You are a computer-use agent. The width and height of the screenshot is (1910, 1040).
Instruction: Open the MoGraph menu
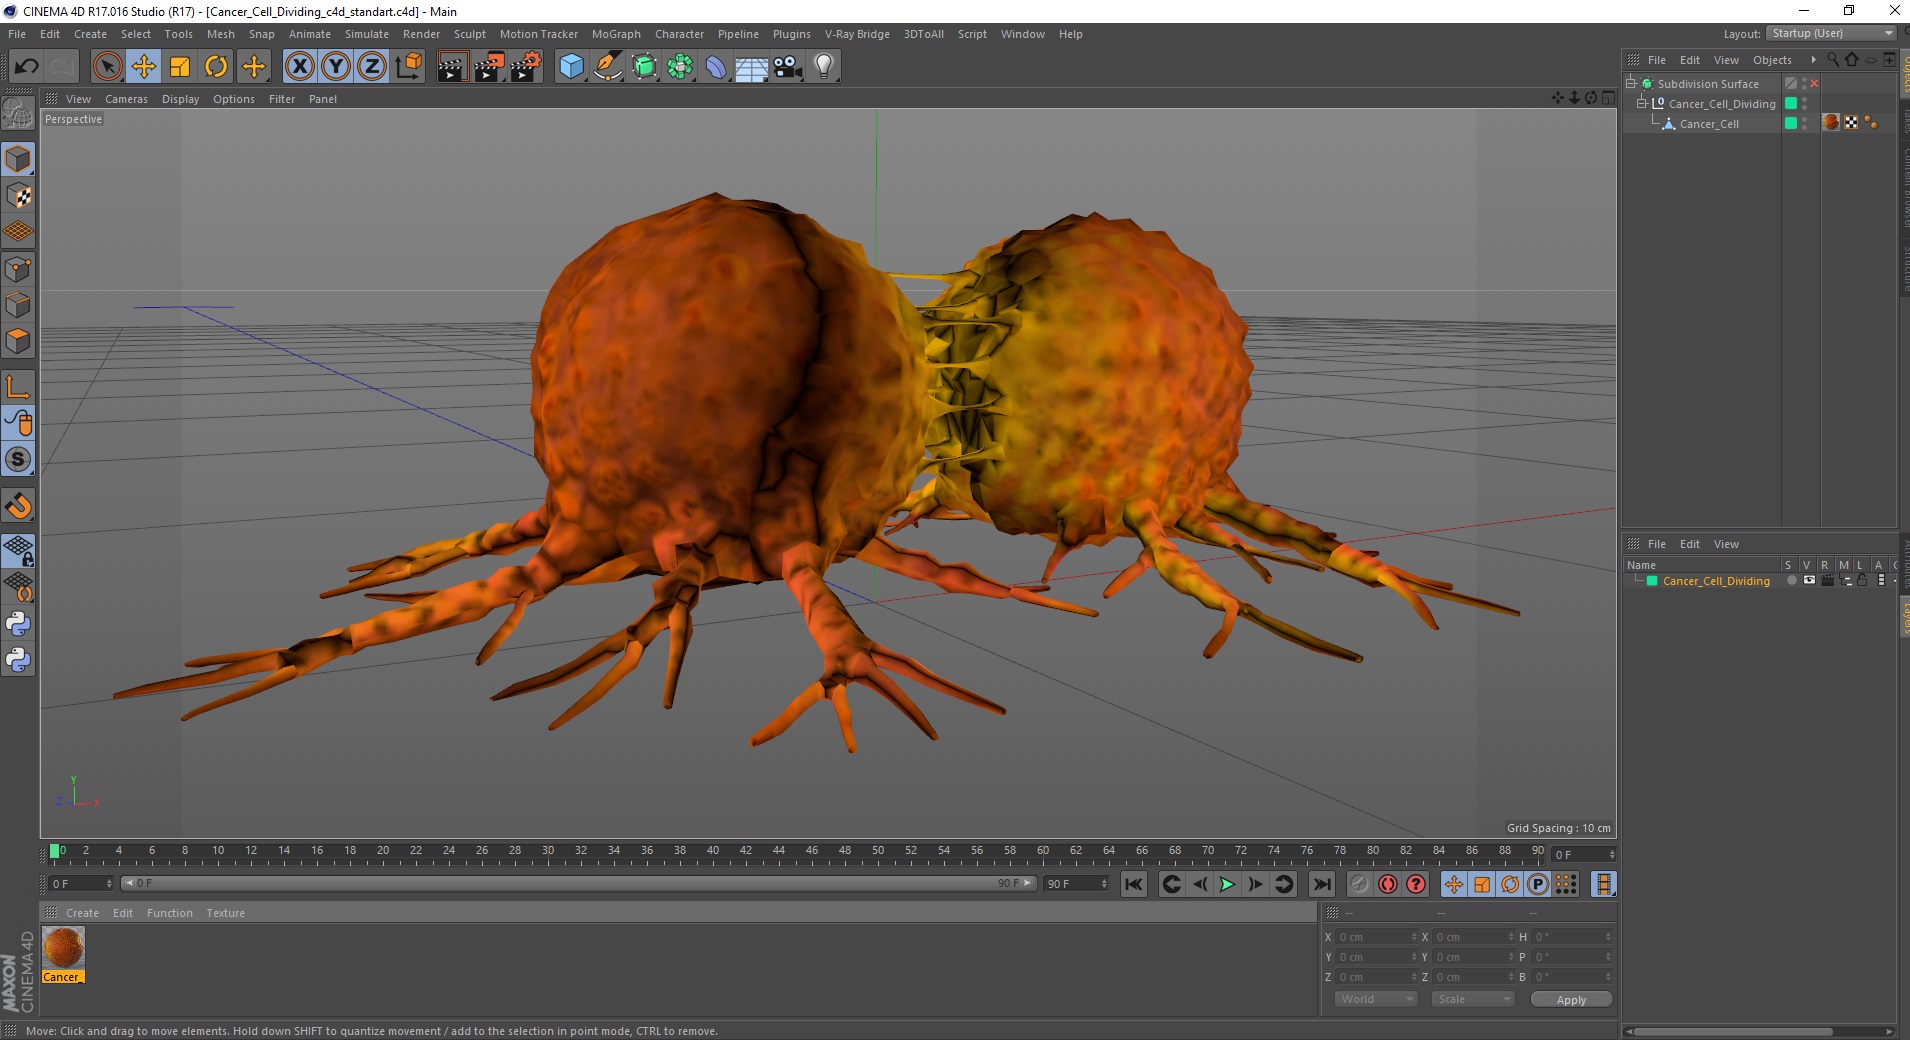coord(616,34)
